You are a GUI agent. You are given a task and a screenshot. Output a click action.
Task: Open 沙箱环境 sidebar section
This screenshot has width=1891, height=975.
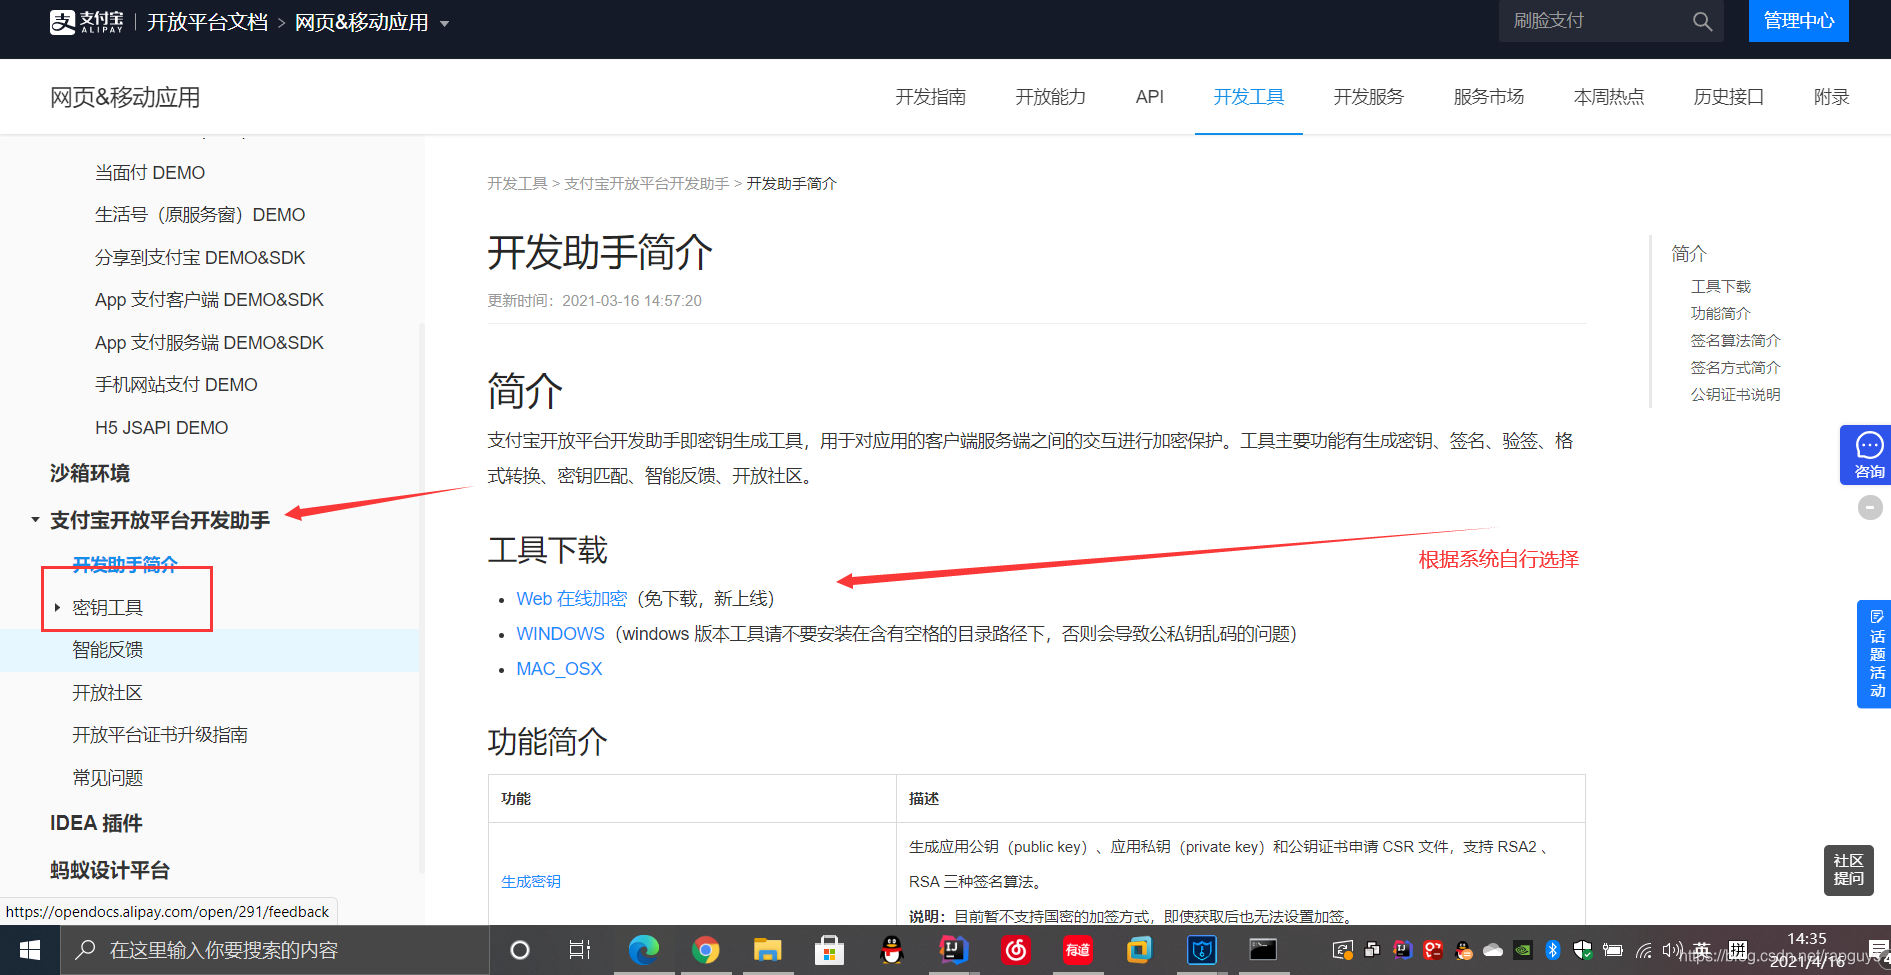coord(90,473)
